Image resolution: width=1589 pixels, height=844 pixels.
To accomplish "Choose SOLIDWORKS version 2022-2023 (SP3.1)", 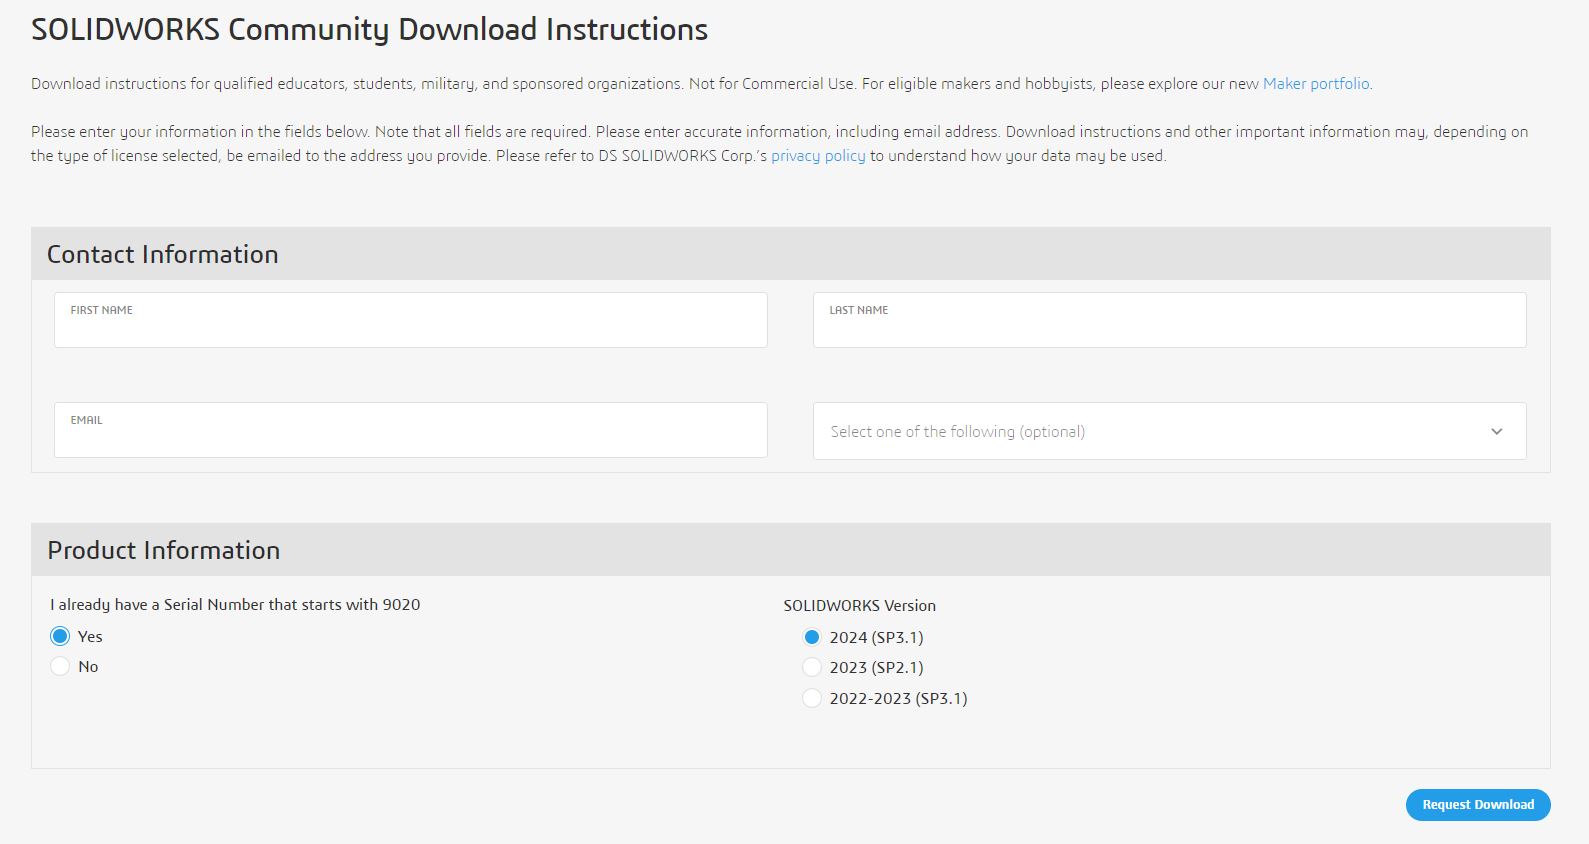I will (812, 698).
